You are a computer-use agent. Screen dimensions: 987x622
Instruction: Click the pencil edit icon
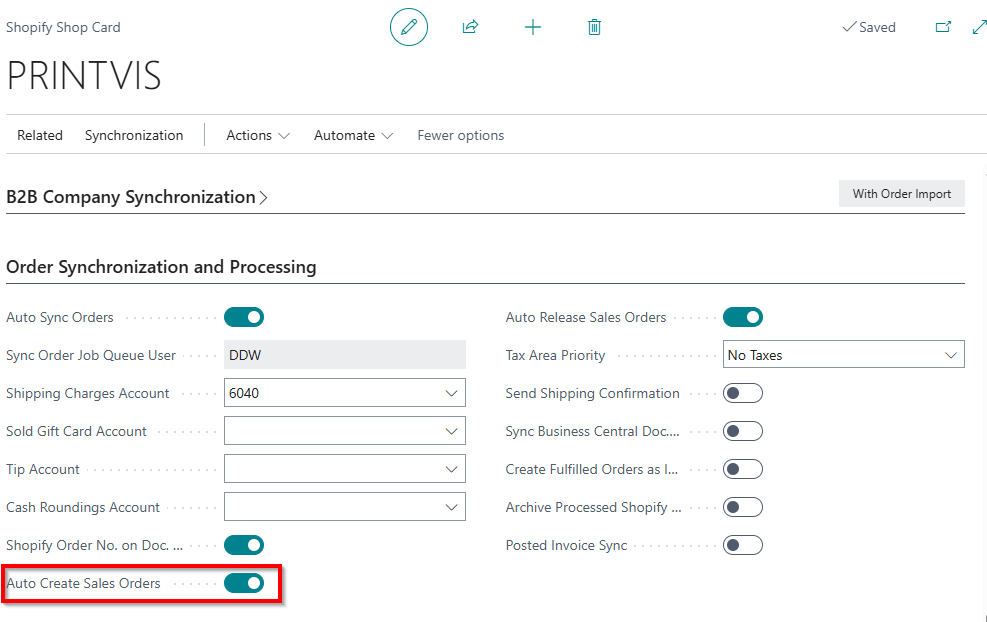pyautogui.click(x=408, y=27)
